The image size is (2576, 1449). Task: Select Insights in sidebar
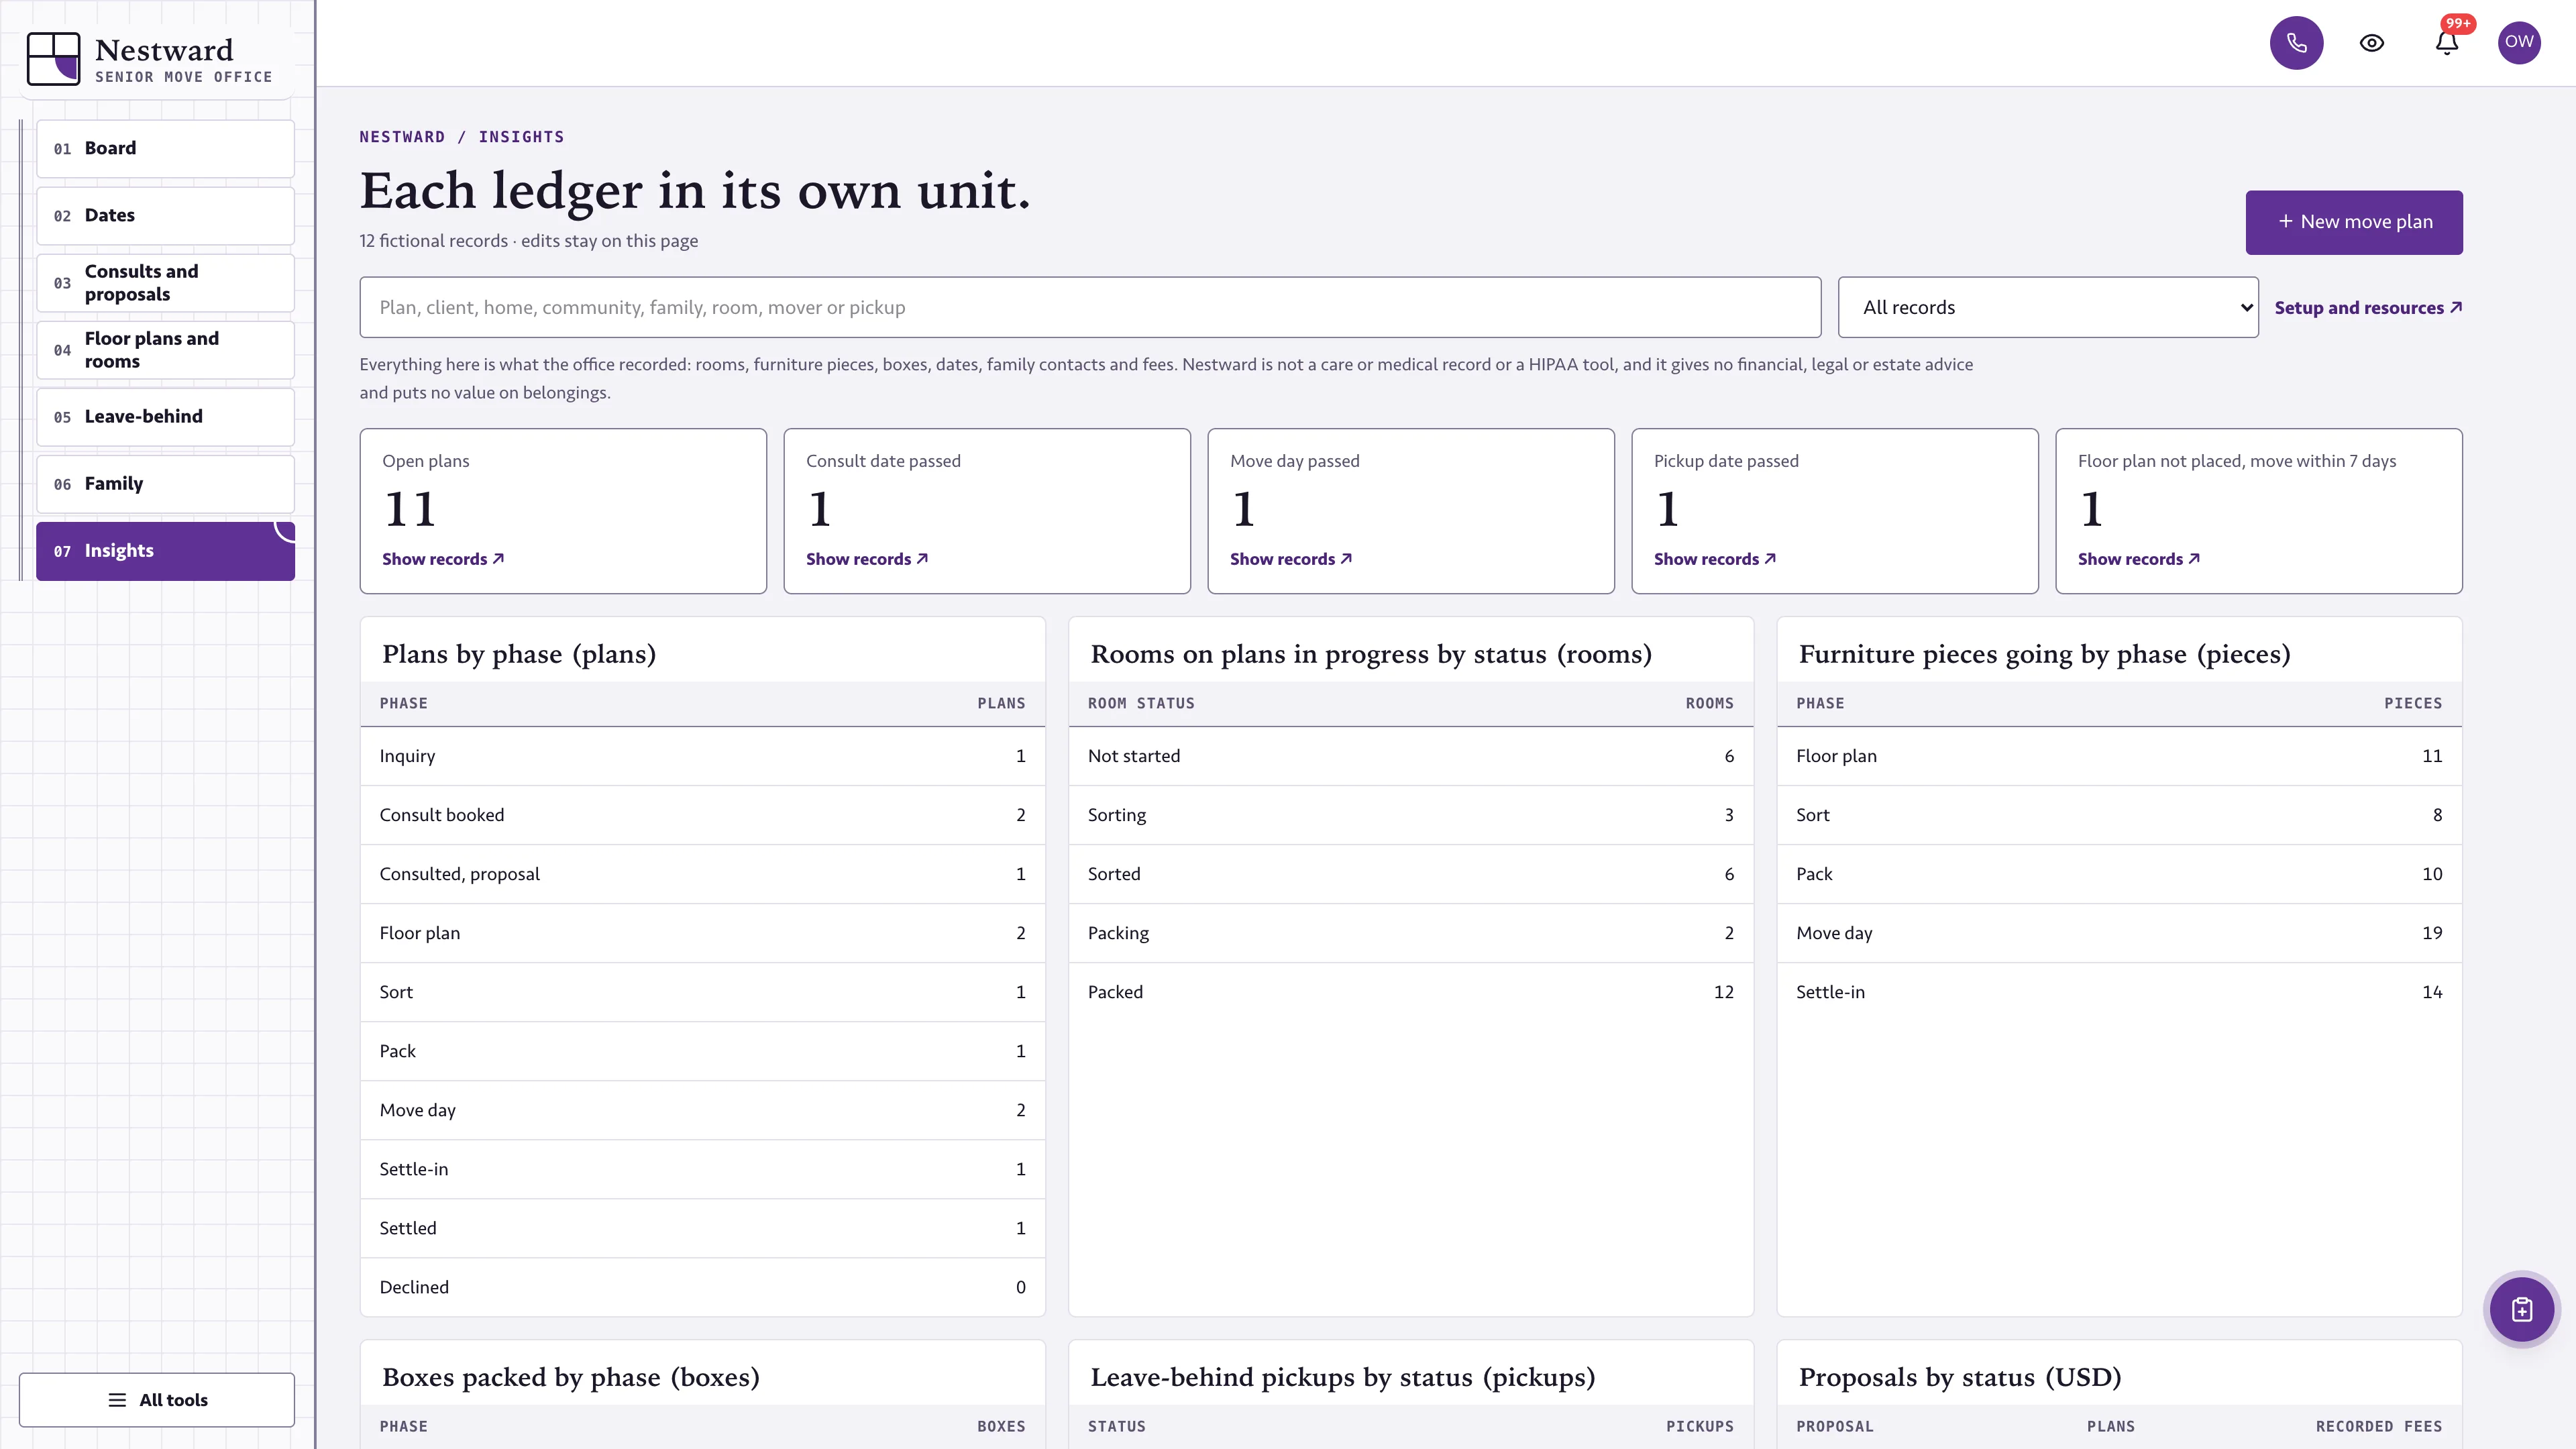pos(165,550)
